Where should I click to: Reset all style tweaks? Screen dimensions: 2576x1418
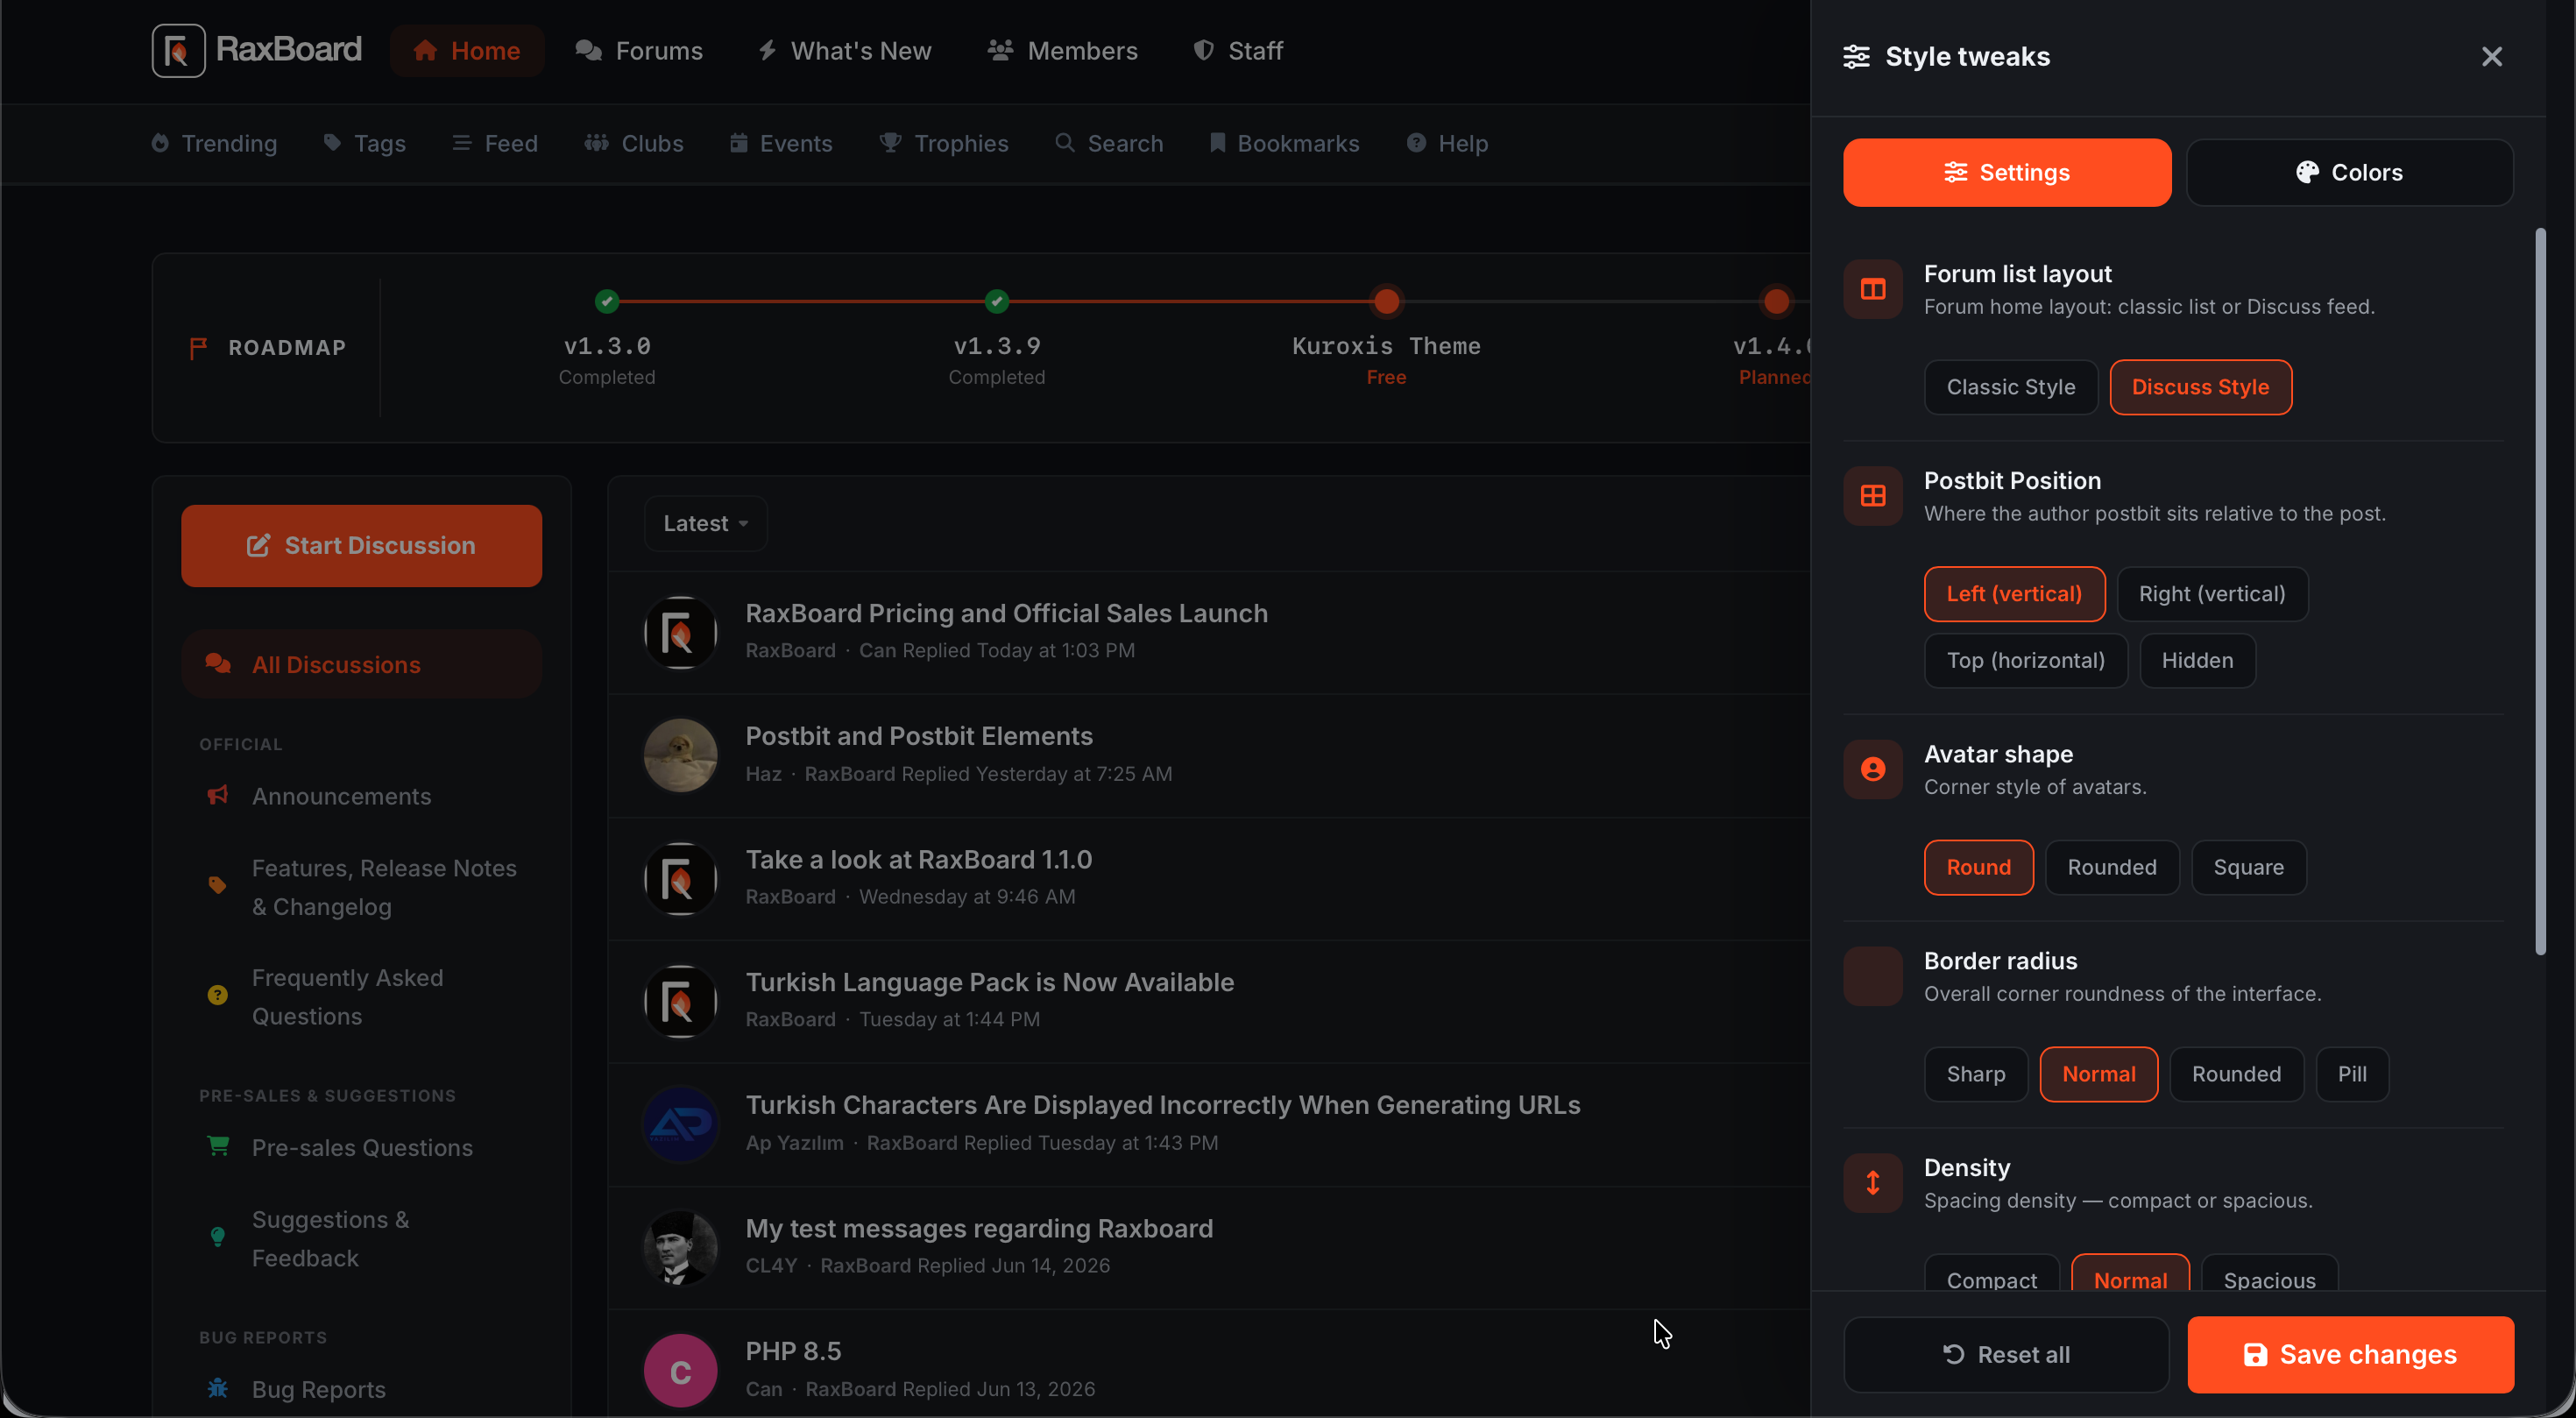point(2006,1355)
